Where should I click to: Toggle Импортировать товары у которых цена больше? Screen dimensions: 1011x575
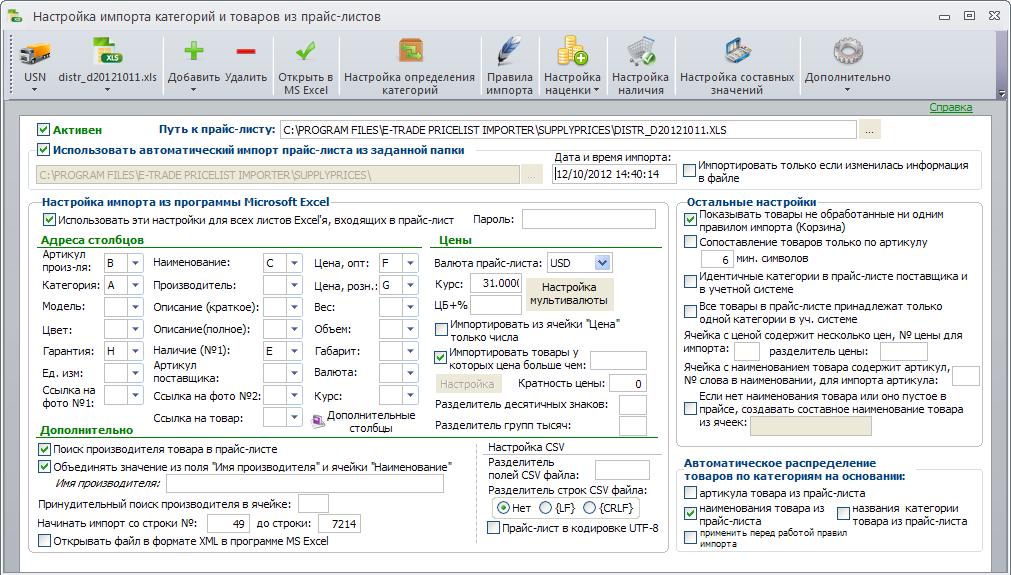(x=440, y=356)
